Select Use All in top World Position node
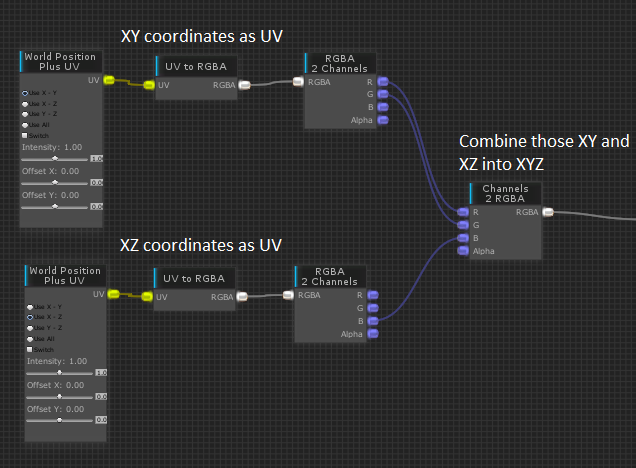Screen dimensions: 636x468 pos(35,125)
